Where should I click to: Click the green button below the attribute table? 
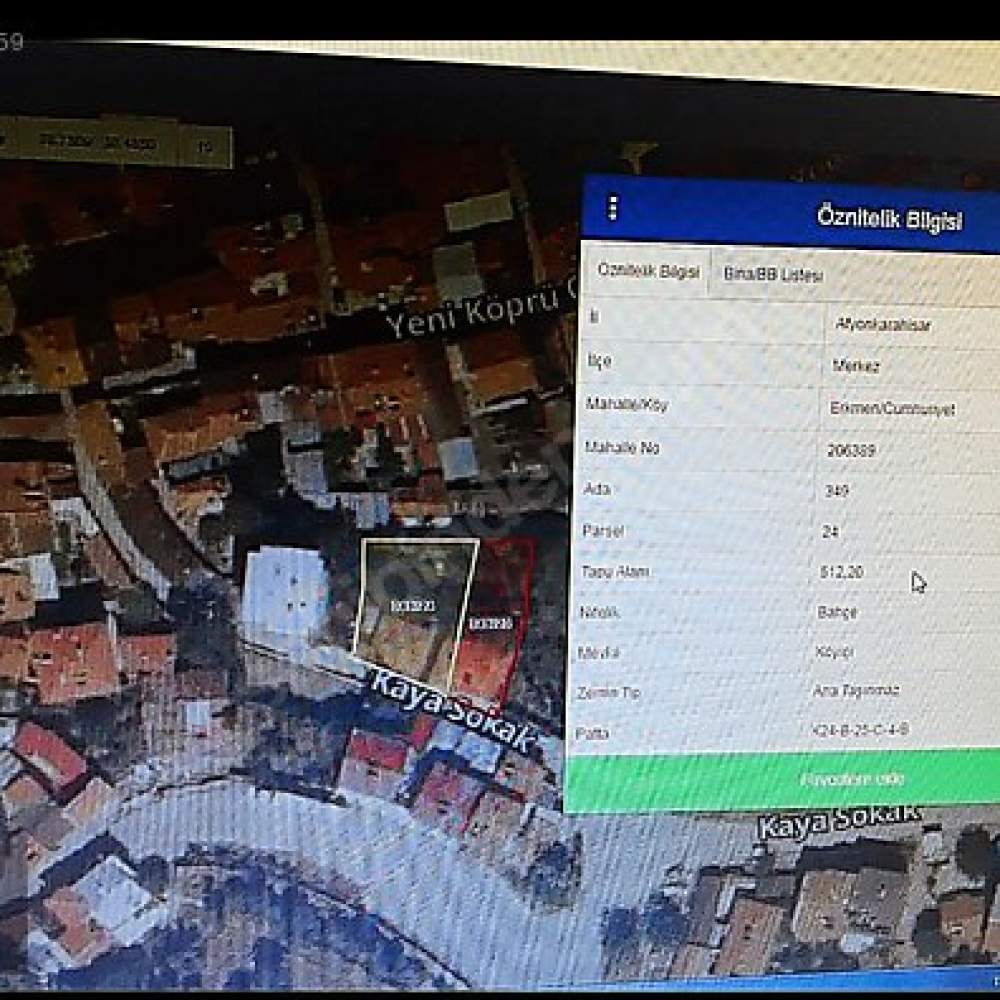tap(782, 780)
